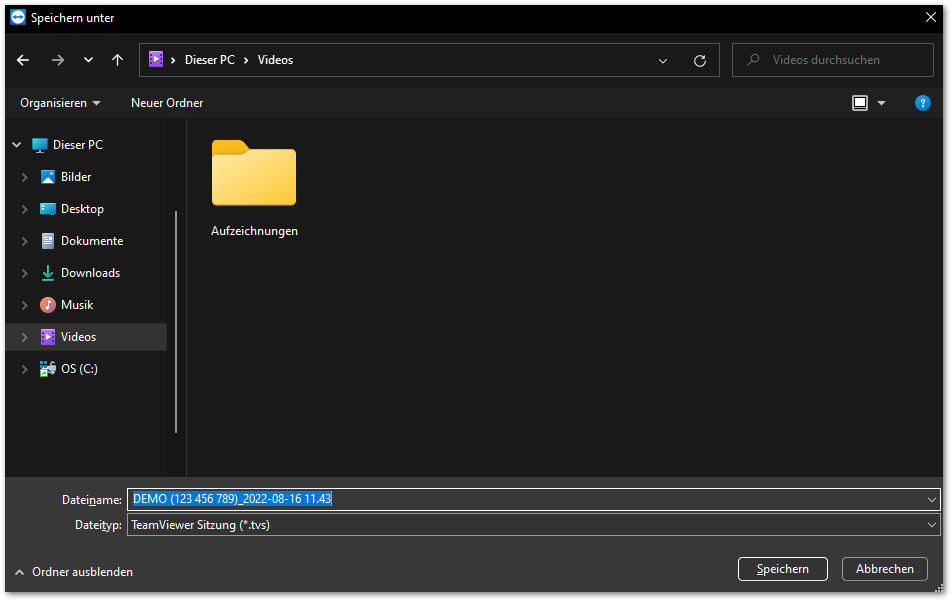Click the navigation pane scrollbar
Screen dimensions: 952x601
click(176, 322)
